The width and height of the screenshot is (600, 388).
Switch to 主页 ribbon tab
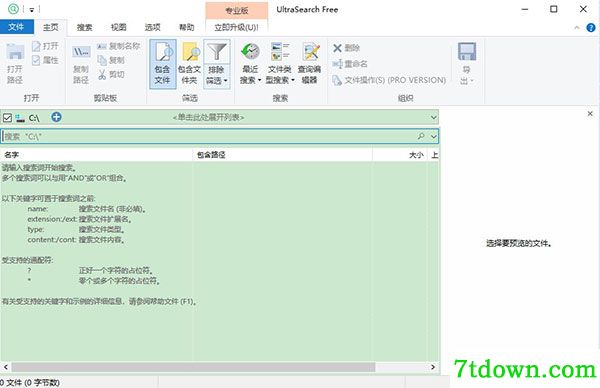click(x=51, y=27)
